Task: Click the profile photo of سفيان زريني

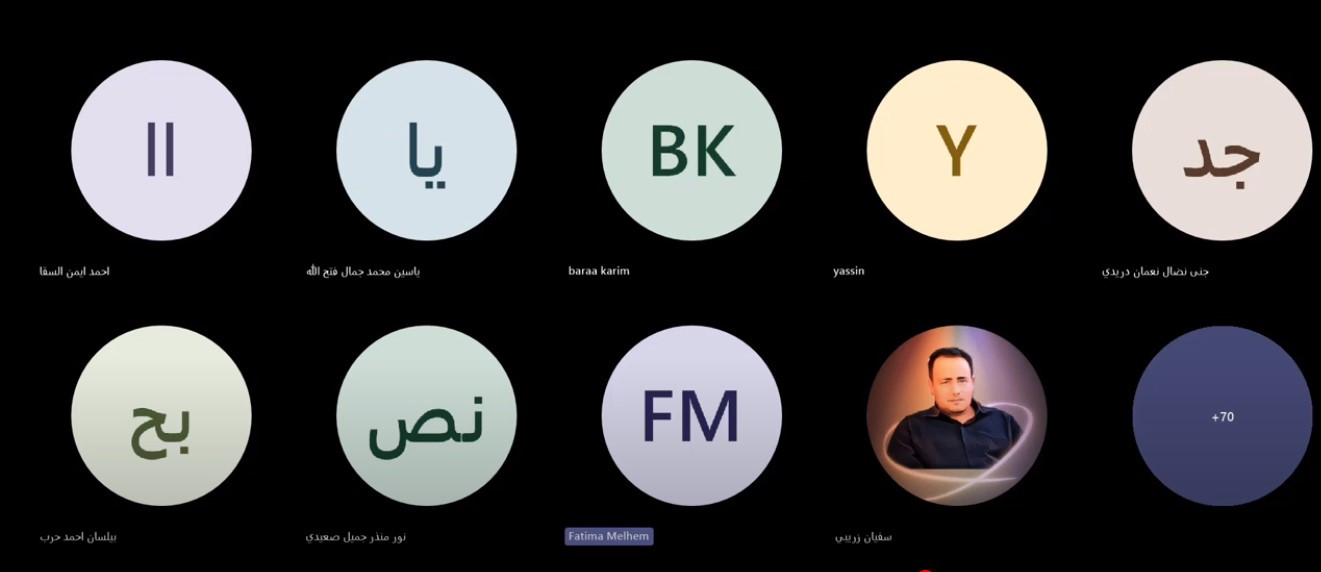Action: tap(957, 415)
